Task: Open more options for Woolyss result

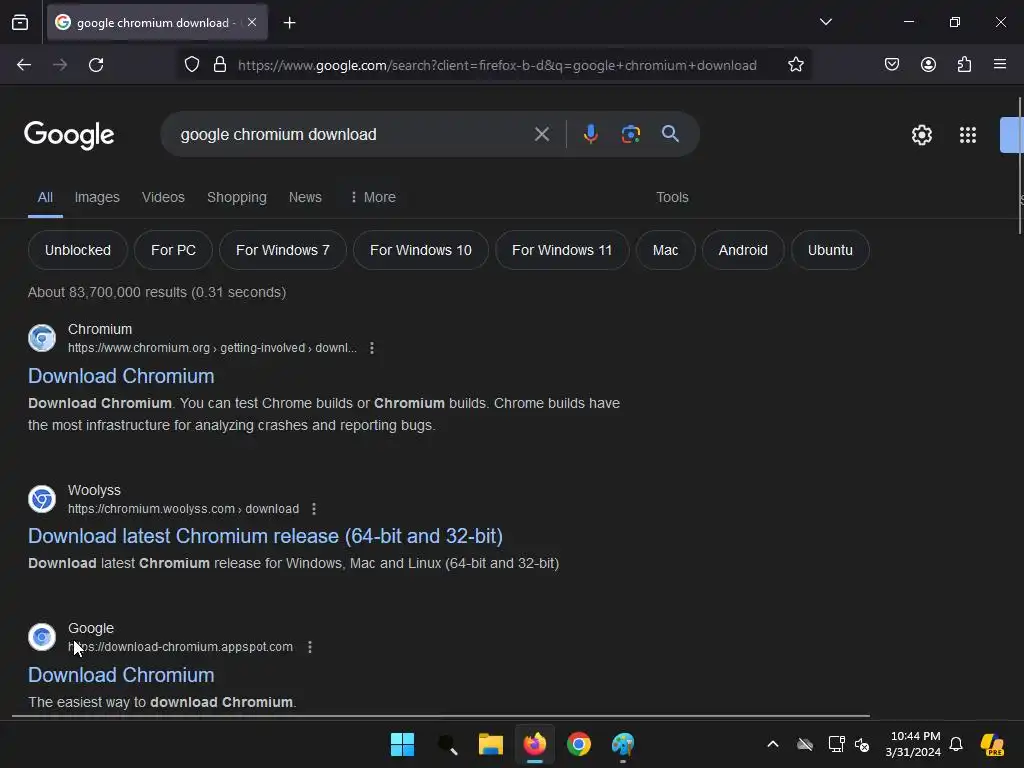Action: pyautogui.click(x=314, y=509)
